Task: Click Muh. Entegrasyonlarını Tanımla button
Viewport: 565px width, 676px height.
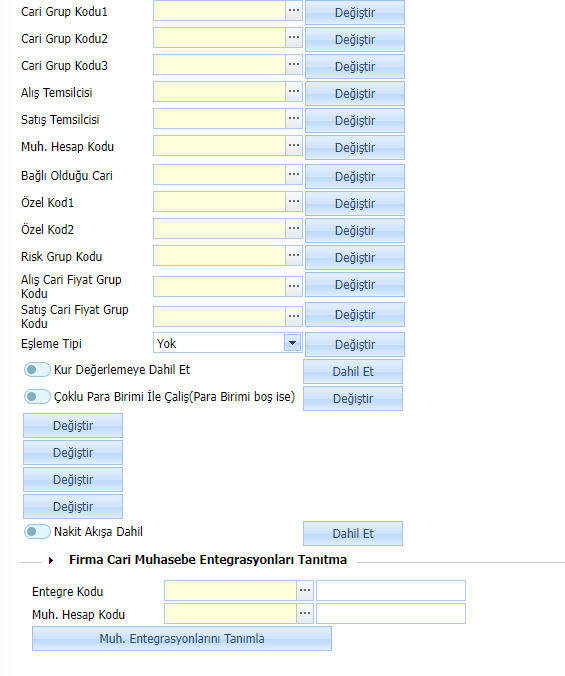Action: pyautogui.click(x=182, y=638)
